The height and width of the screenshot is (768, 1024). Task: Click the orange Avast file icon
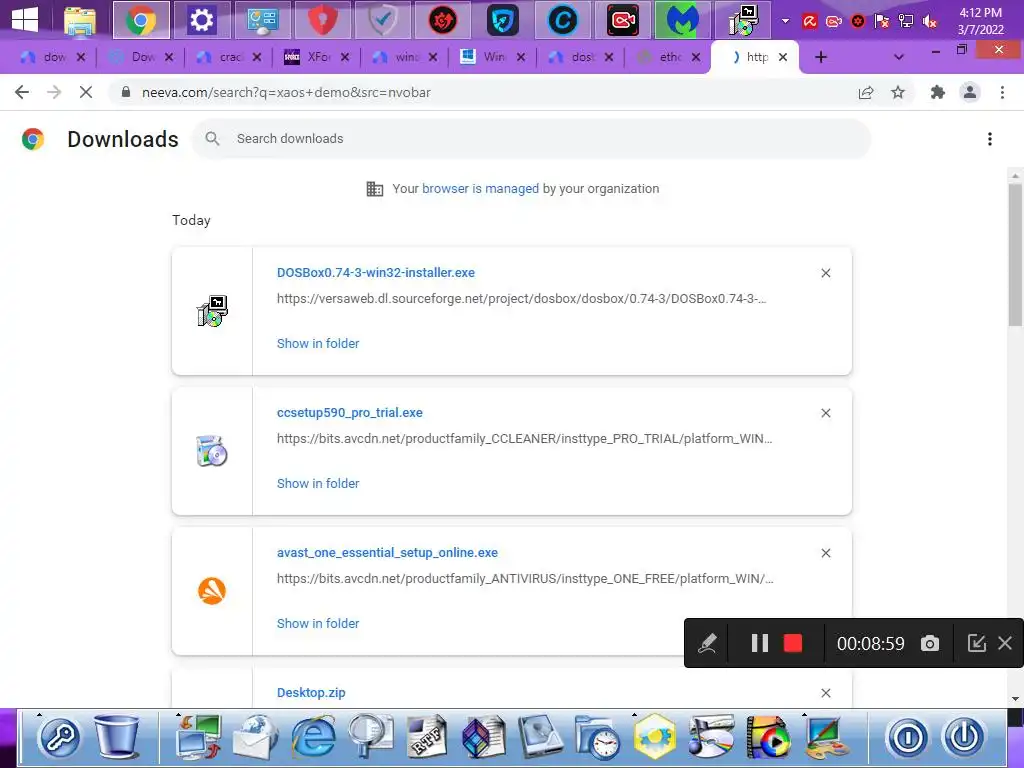212,591
